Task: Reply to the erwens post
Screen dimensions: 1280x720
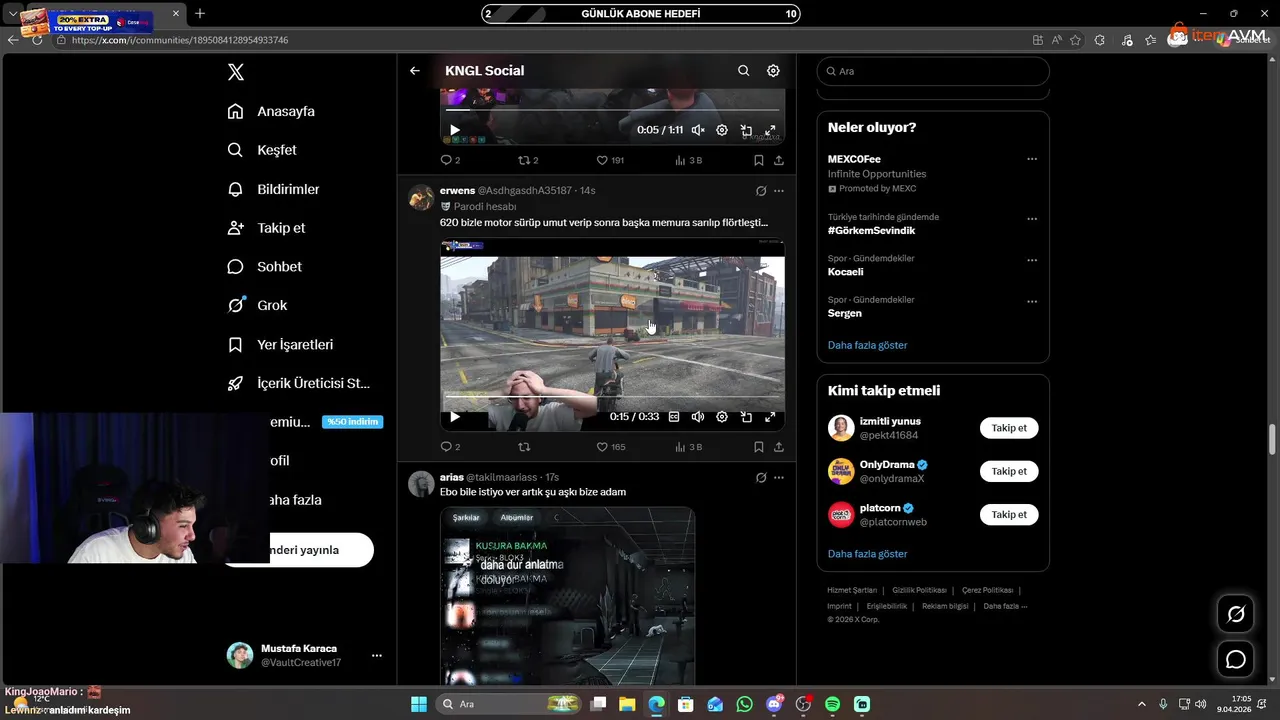Action: pos(450,447)
